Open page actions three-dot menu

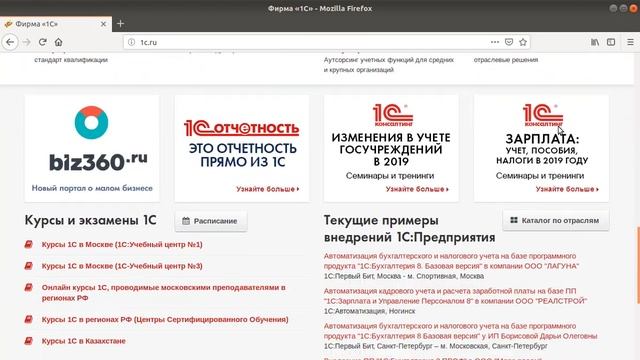(495, 42)
